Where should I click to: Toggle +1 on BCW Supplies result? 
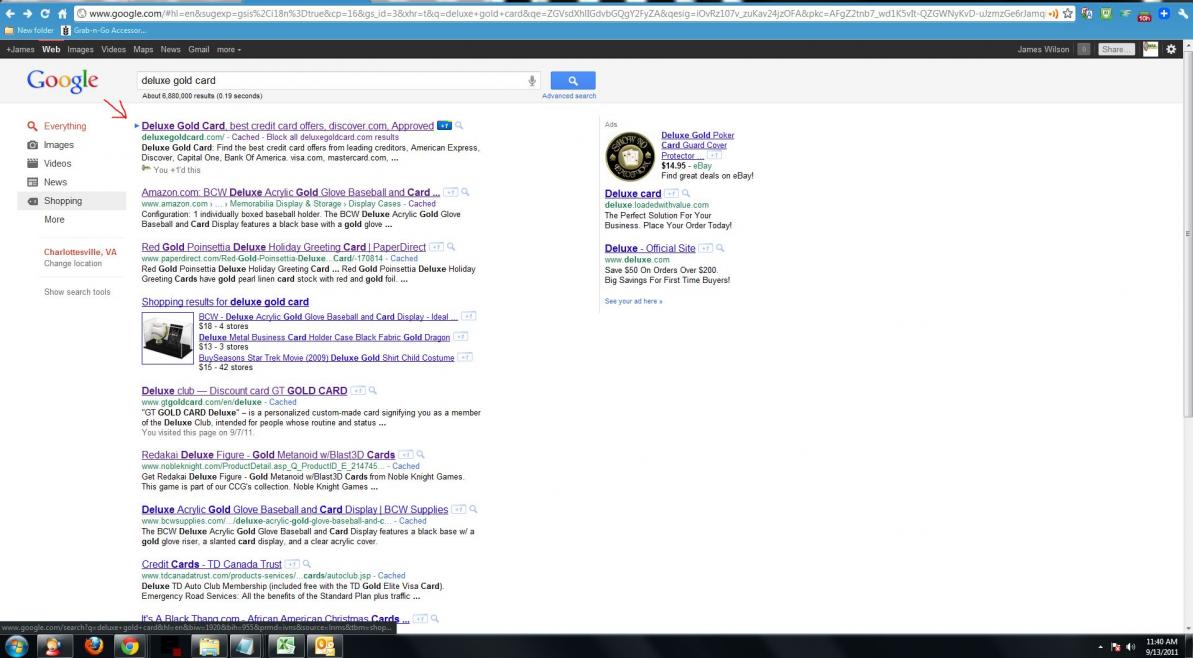459,510
